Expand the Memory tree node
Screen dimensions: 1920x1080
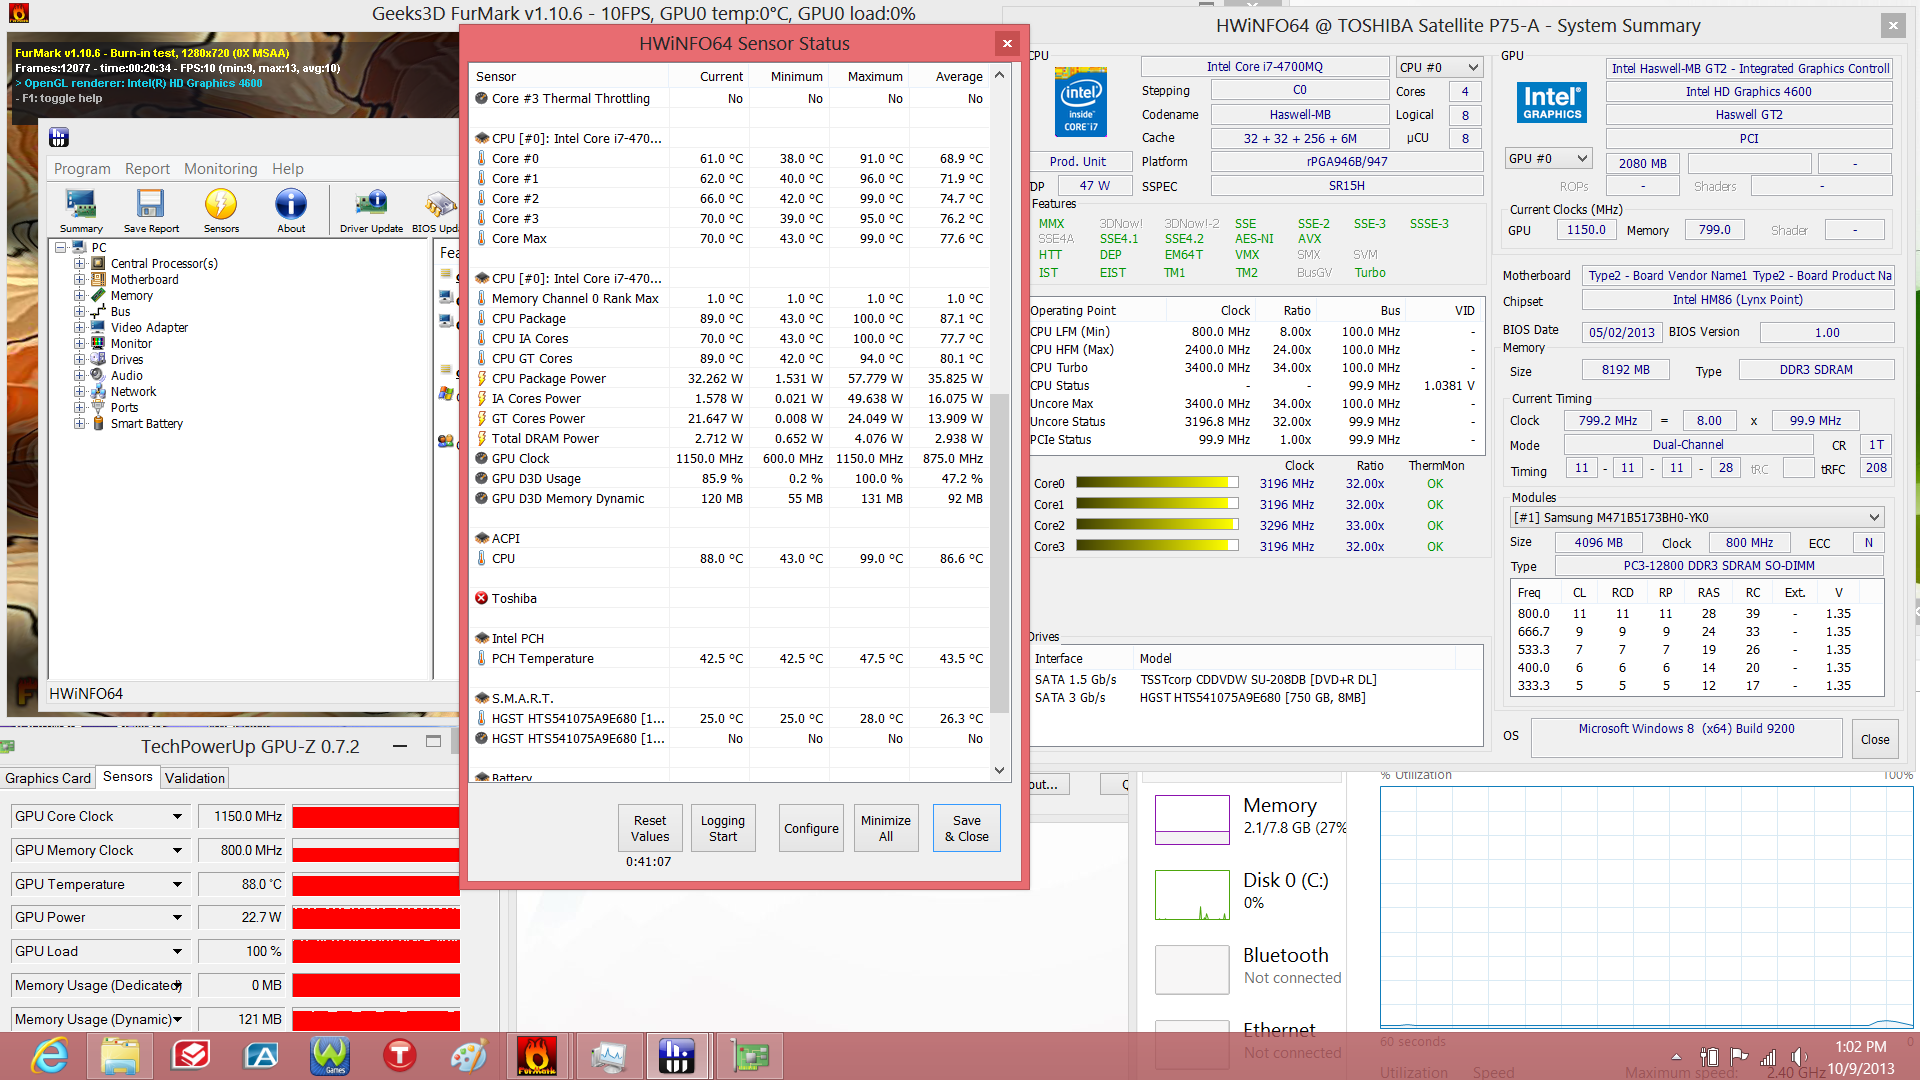(x=79, y=296)
